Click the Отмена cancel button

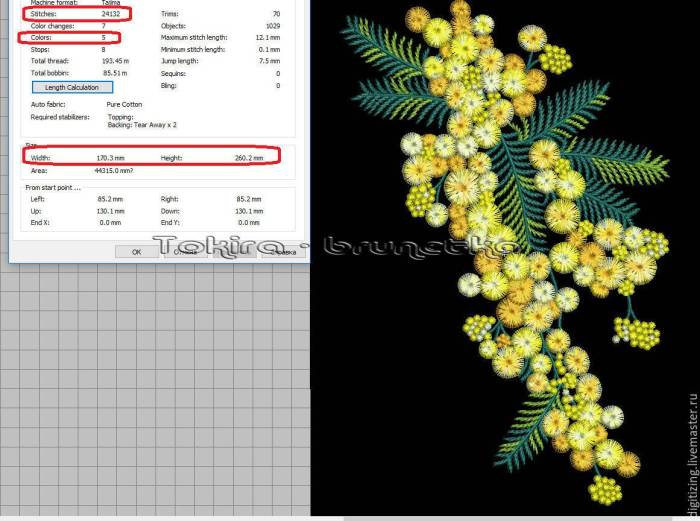185,252
